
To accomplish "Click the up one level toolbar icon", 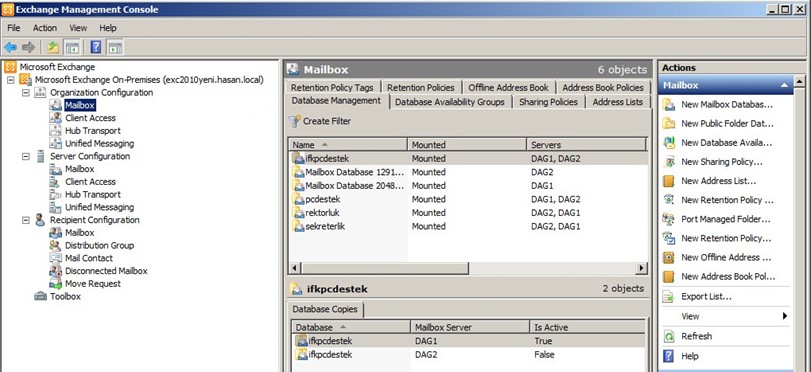I will tap(53, 48).
